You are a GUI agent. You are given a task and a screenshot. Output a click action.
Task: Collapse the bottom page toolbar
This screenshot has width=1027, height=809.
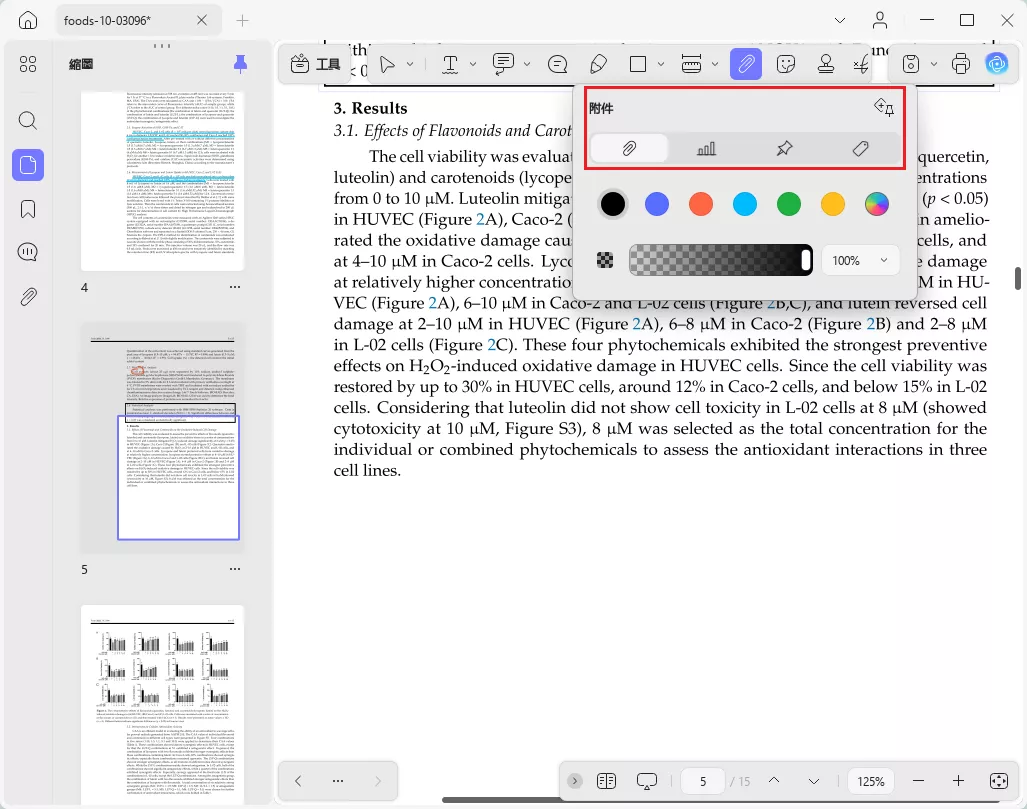[574, 781]
